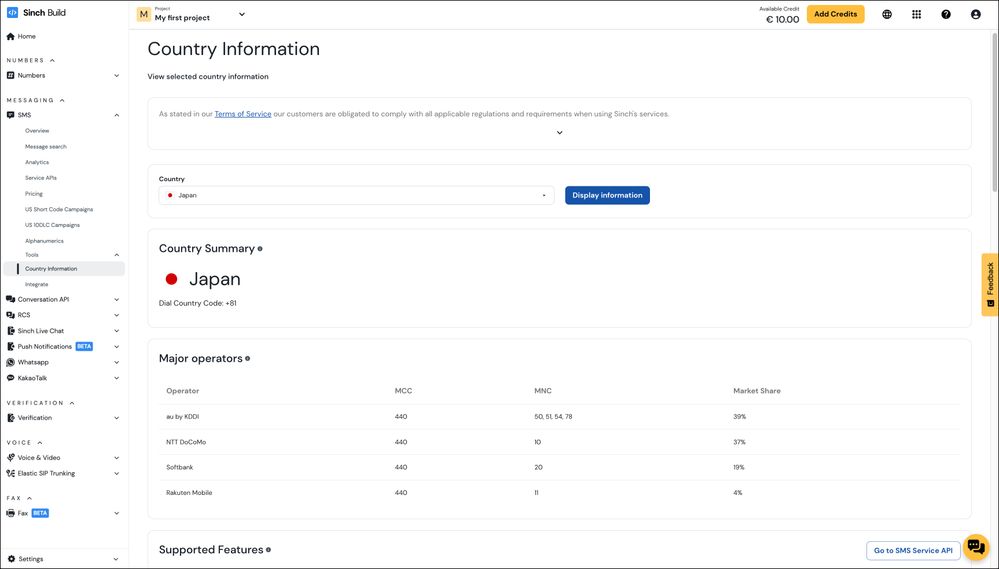Click the project avatar letter M
The image size is (999, 569).
point(143,14)
